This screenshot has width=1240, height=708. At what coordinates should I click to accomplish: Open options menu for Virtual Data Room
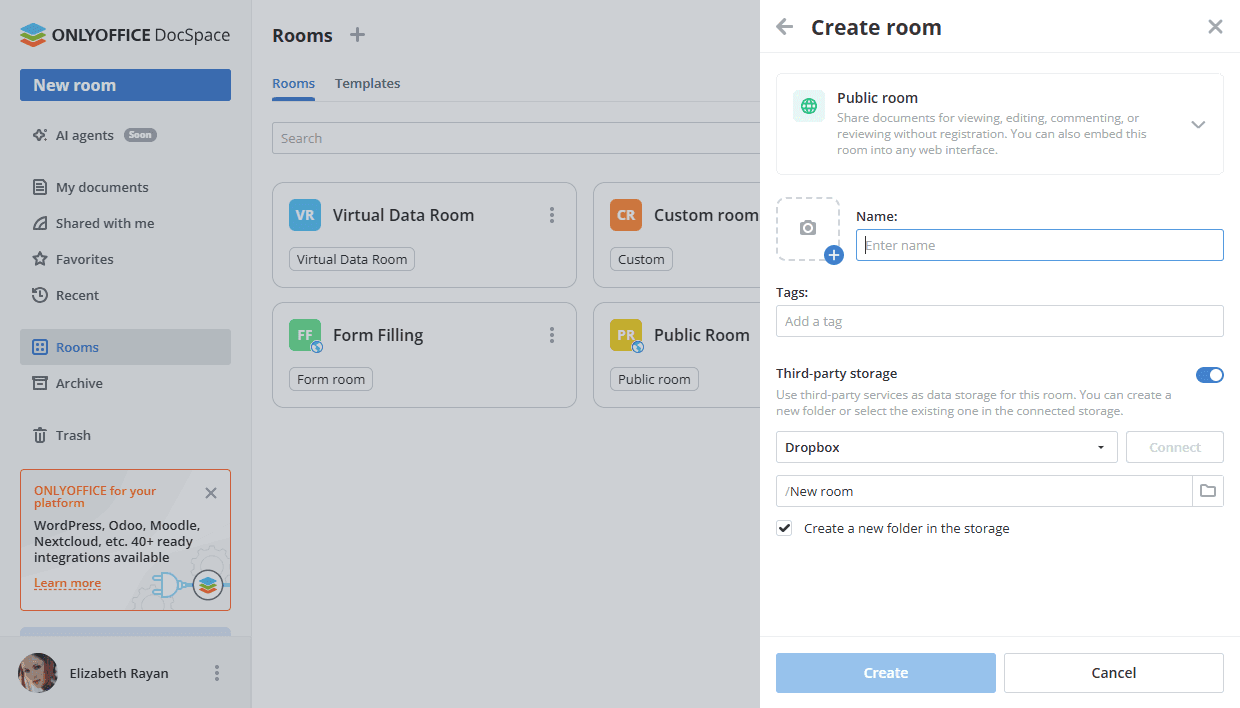click(551, 214)
